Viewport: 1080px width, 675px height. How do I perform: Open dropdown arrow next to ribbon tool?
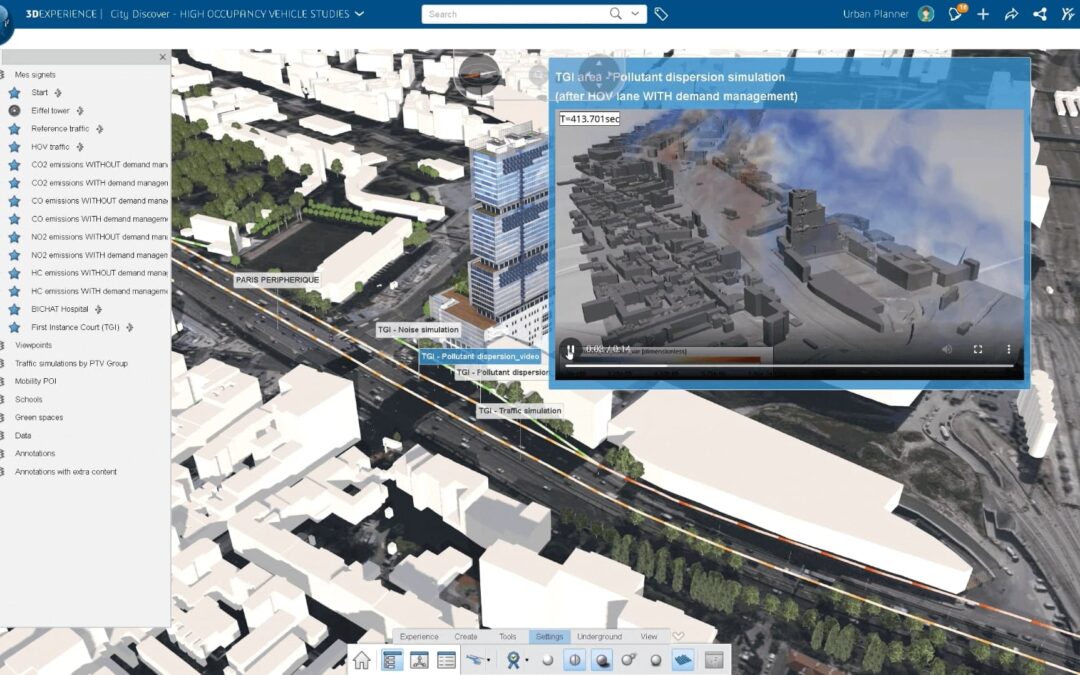click(527, 661)
